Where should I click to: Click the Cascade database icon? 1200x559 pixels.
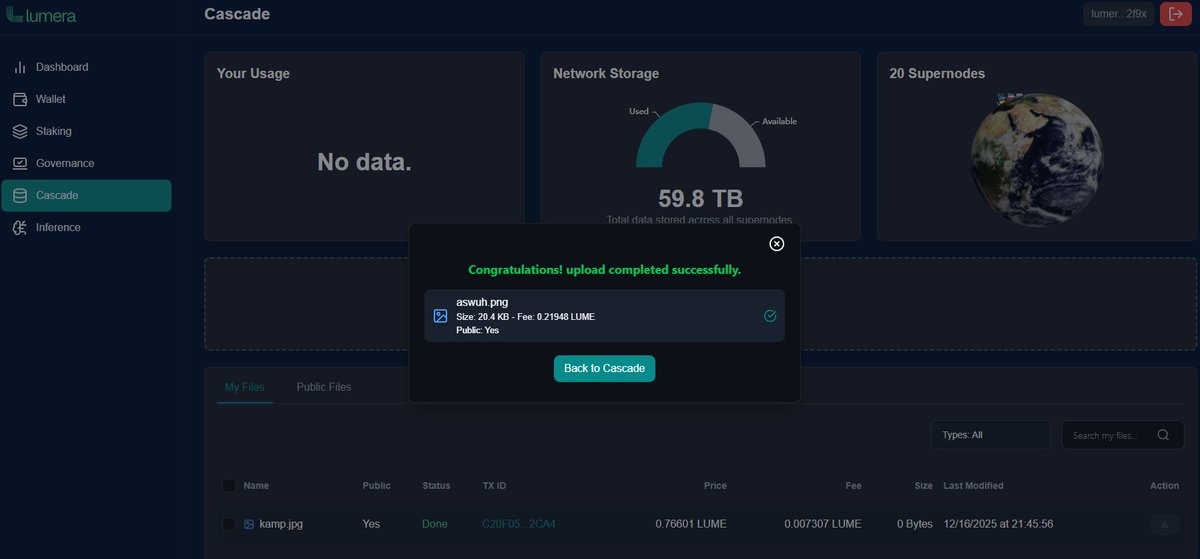coord(19,195)
